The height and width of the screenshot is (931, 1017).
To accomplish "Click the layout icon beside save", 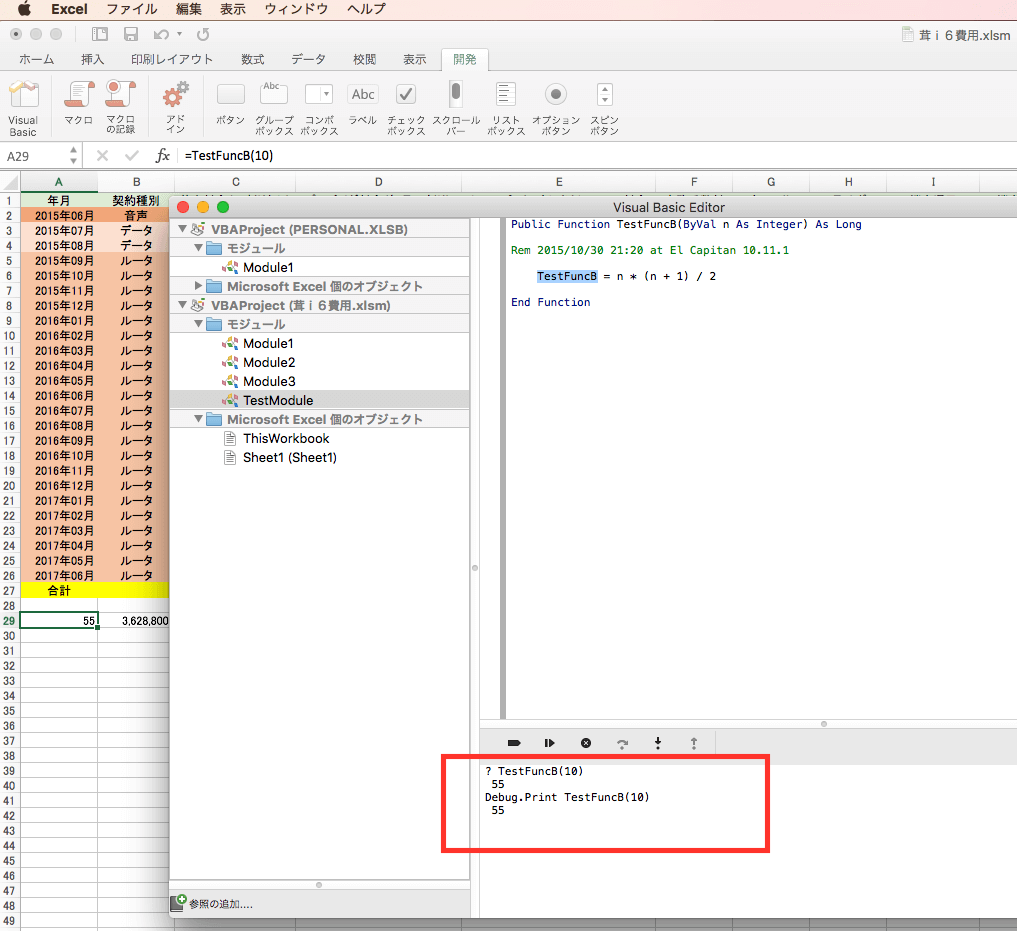I will point(100,34).
